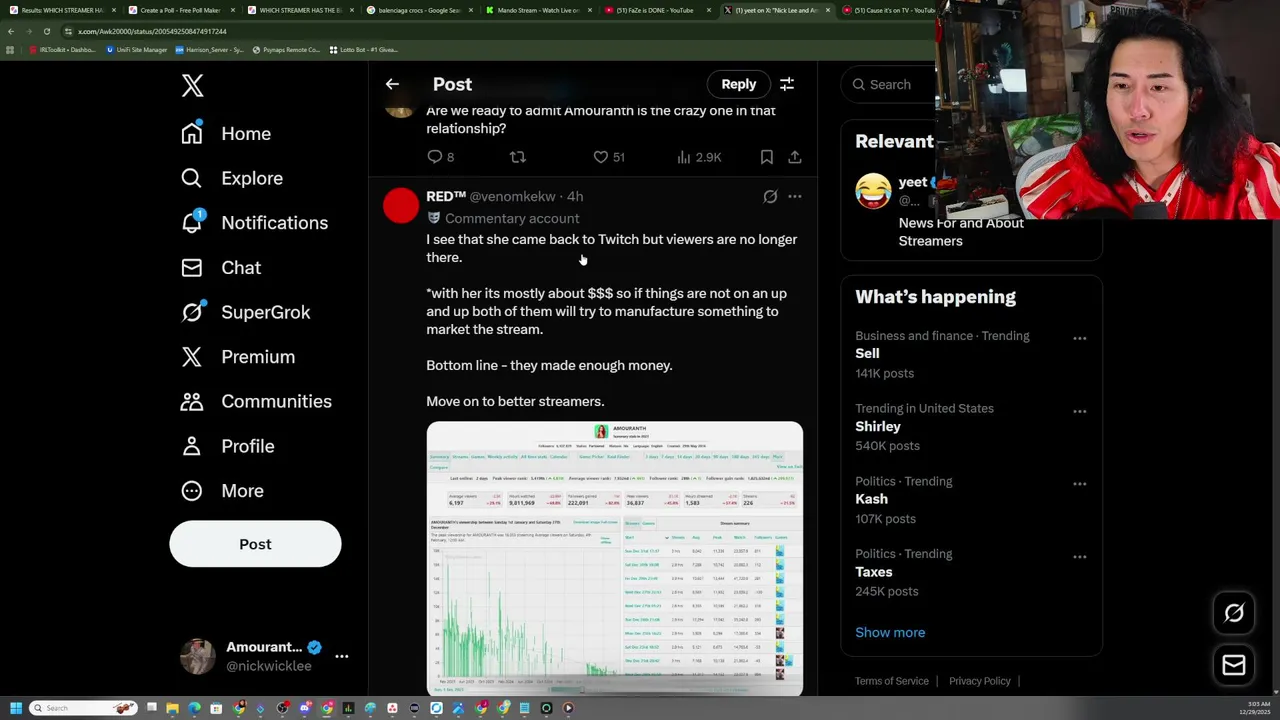
Task: Like the comment showing 51 likes
Action: (608, 157)
